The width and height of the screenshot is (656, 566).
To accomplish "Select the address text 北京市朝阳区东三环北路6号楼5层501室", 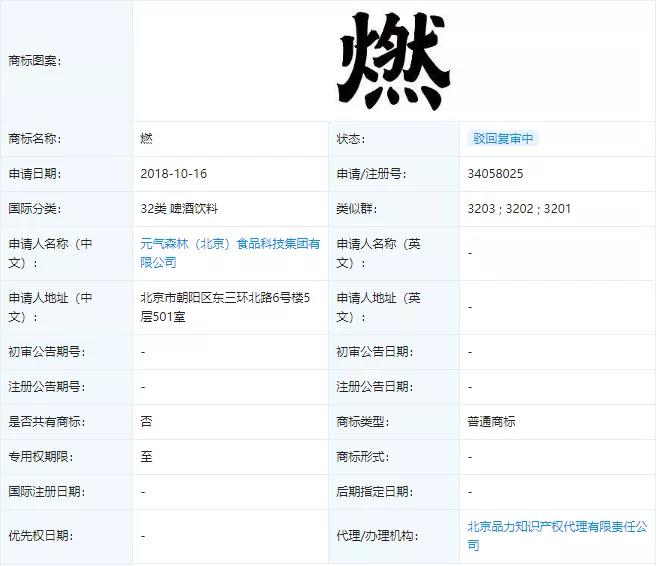I will (x=226, y=307).
